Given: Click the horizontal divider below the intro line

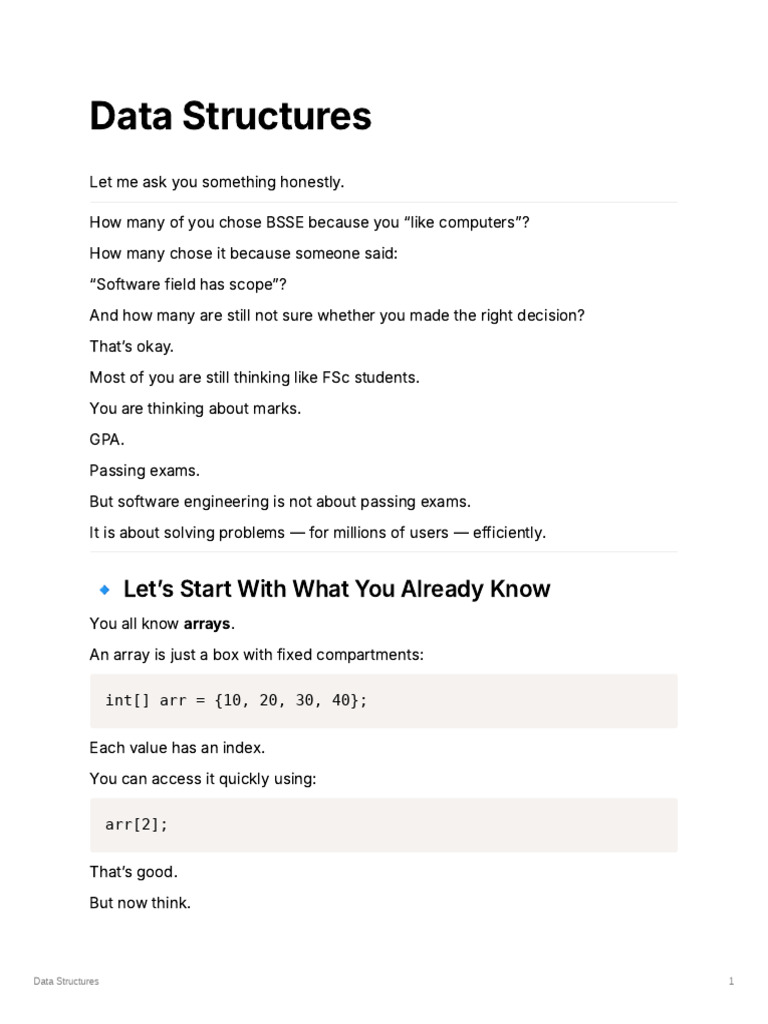Looking at the screenshot, I should [x=383, y=202].
